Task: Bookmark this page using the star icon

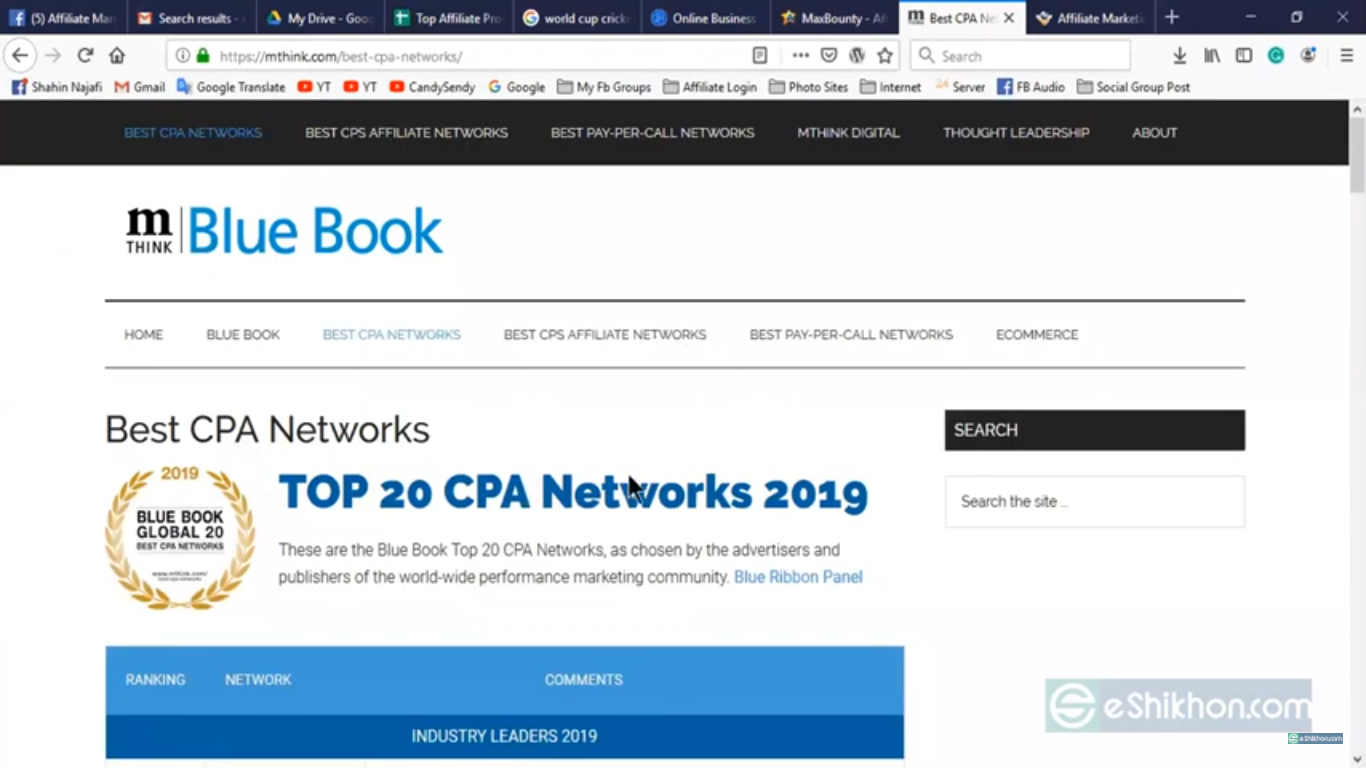Action: tap(885, 55)
